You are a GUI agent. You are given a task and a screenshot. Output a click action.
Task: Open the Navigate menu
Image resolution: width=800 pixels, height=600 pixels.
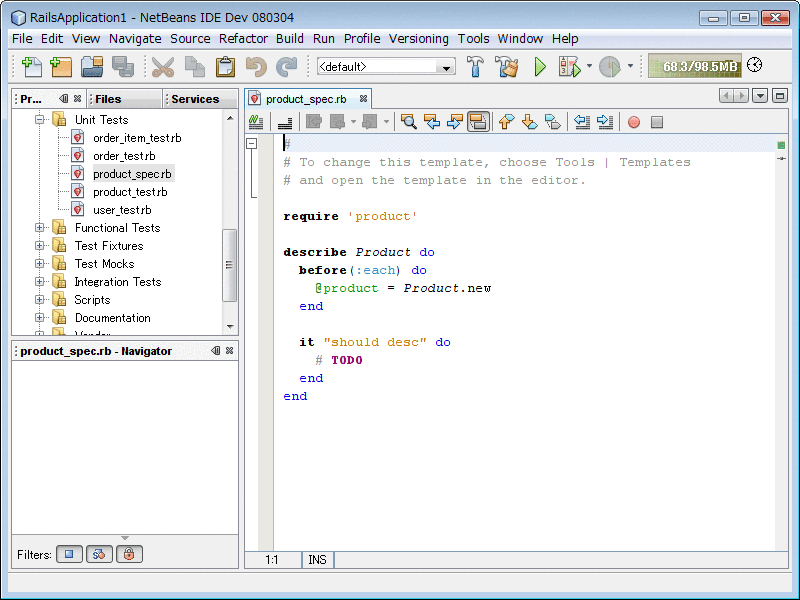135,39
